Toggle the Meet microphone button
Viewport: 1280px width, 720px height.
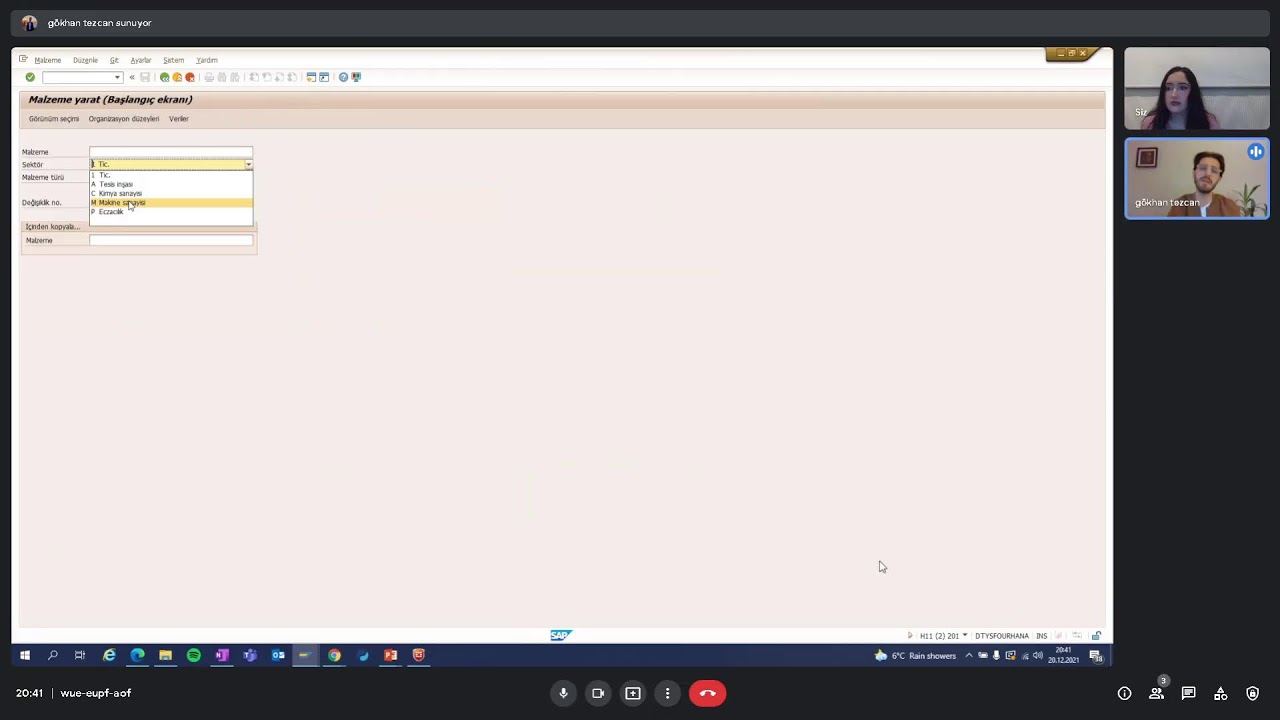(x=563, y=693)
